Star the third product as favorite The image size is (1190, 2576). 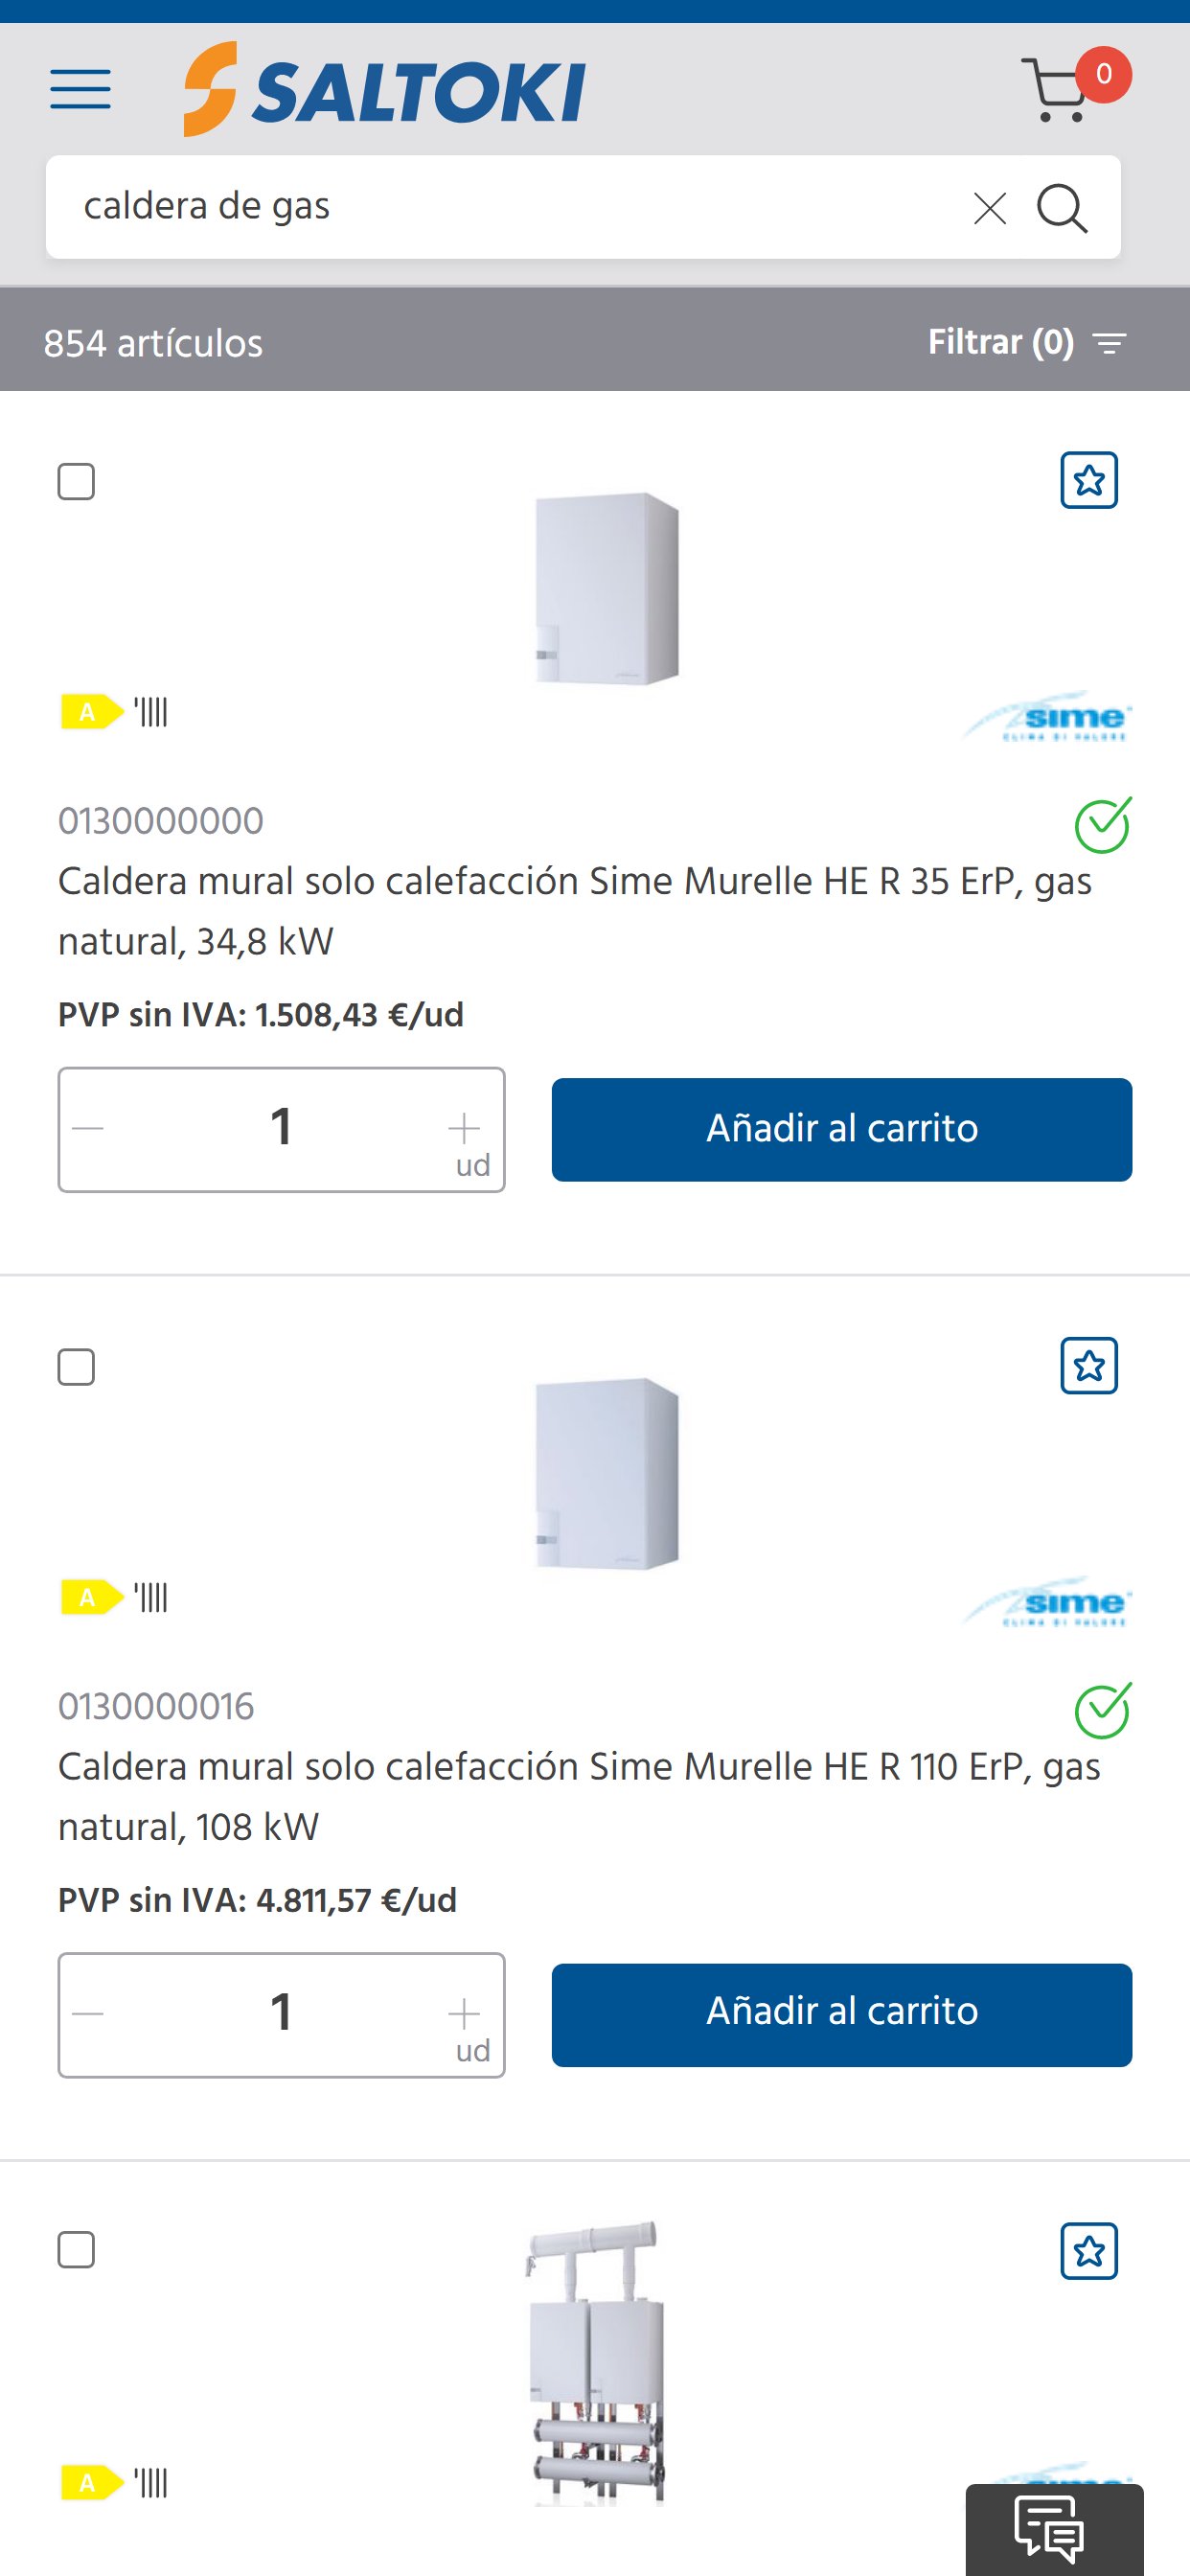1088,2251
